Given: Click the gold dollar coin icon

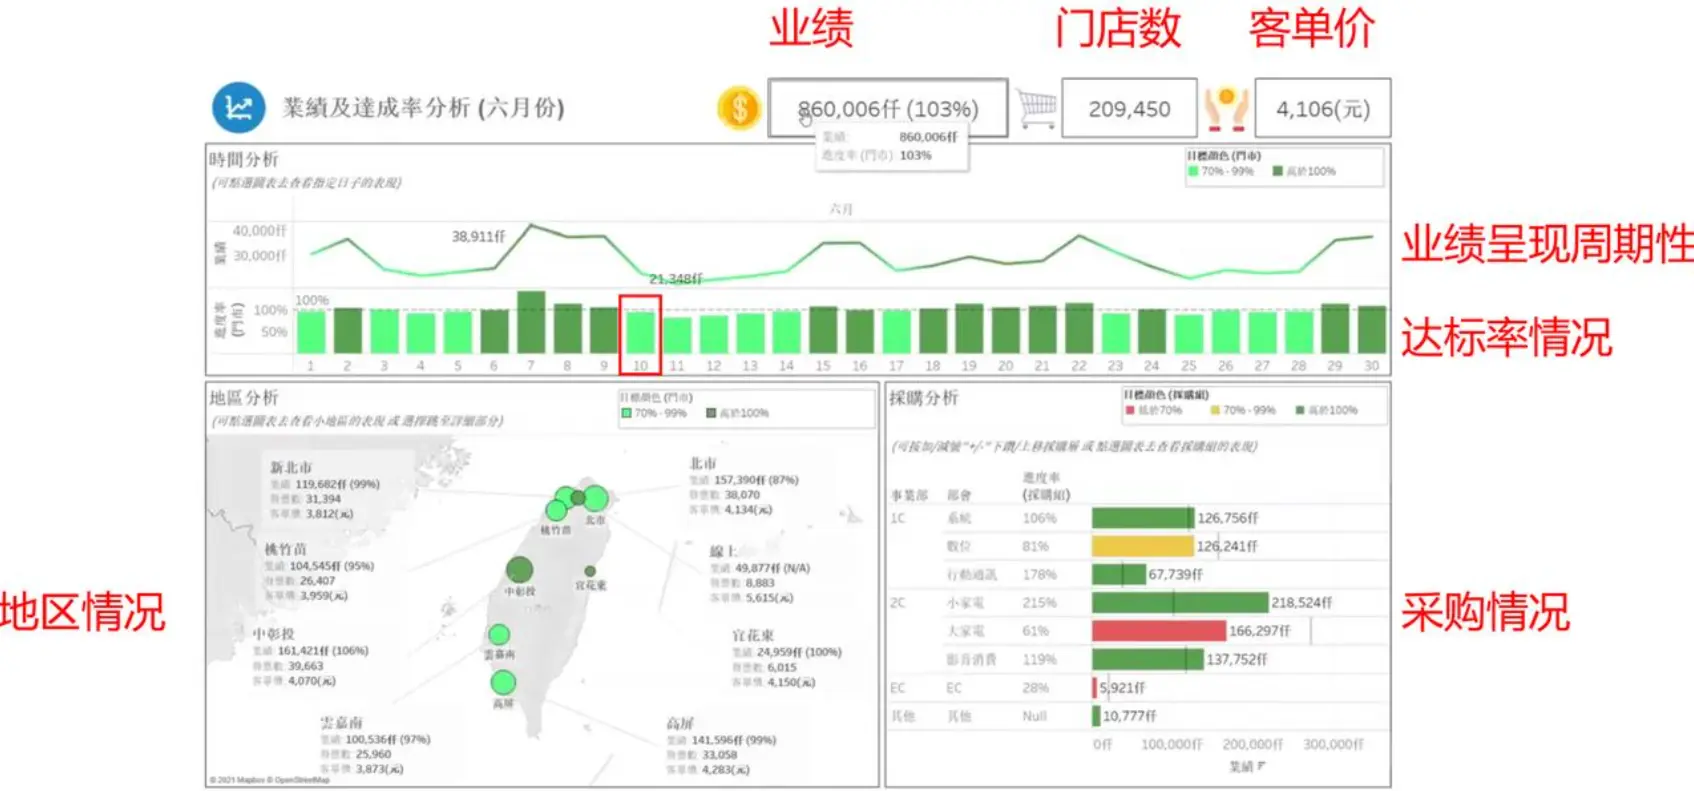Looking at the screenshot, I should (739, 108).
